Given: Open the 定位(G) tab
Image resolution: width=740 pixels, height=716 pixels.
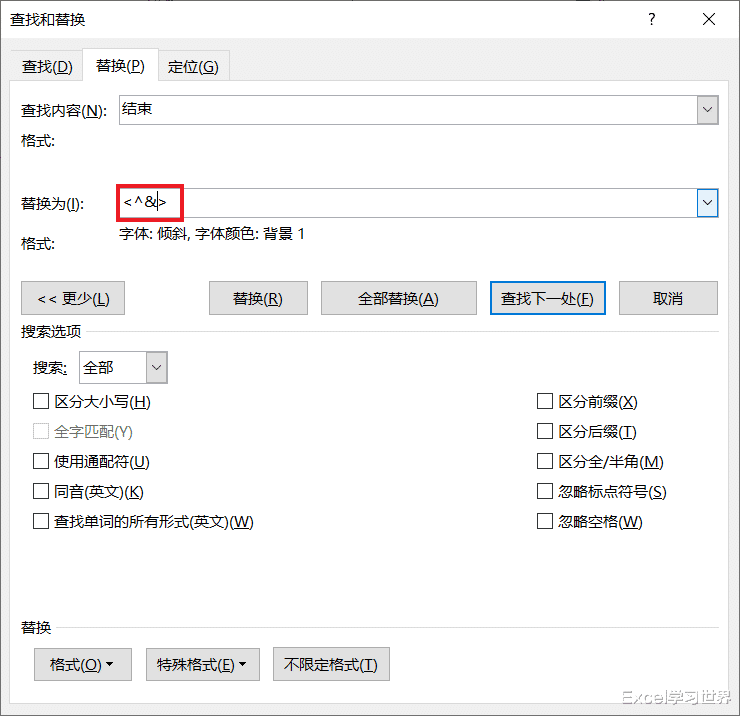Looking at the screenshot, I should tap(193, 67).
